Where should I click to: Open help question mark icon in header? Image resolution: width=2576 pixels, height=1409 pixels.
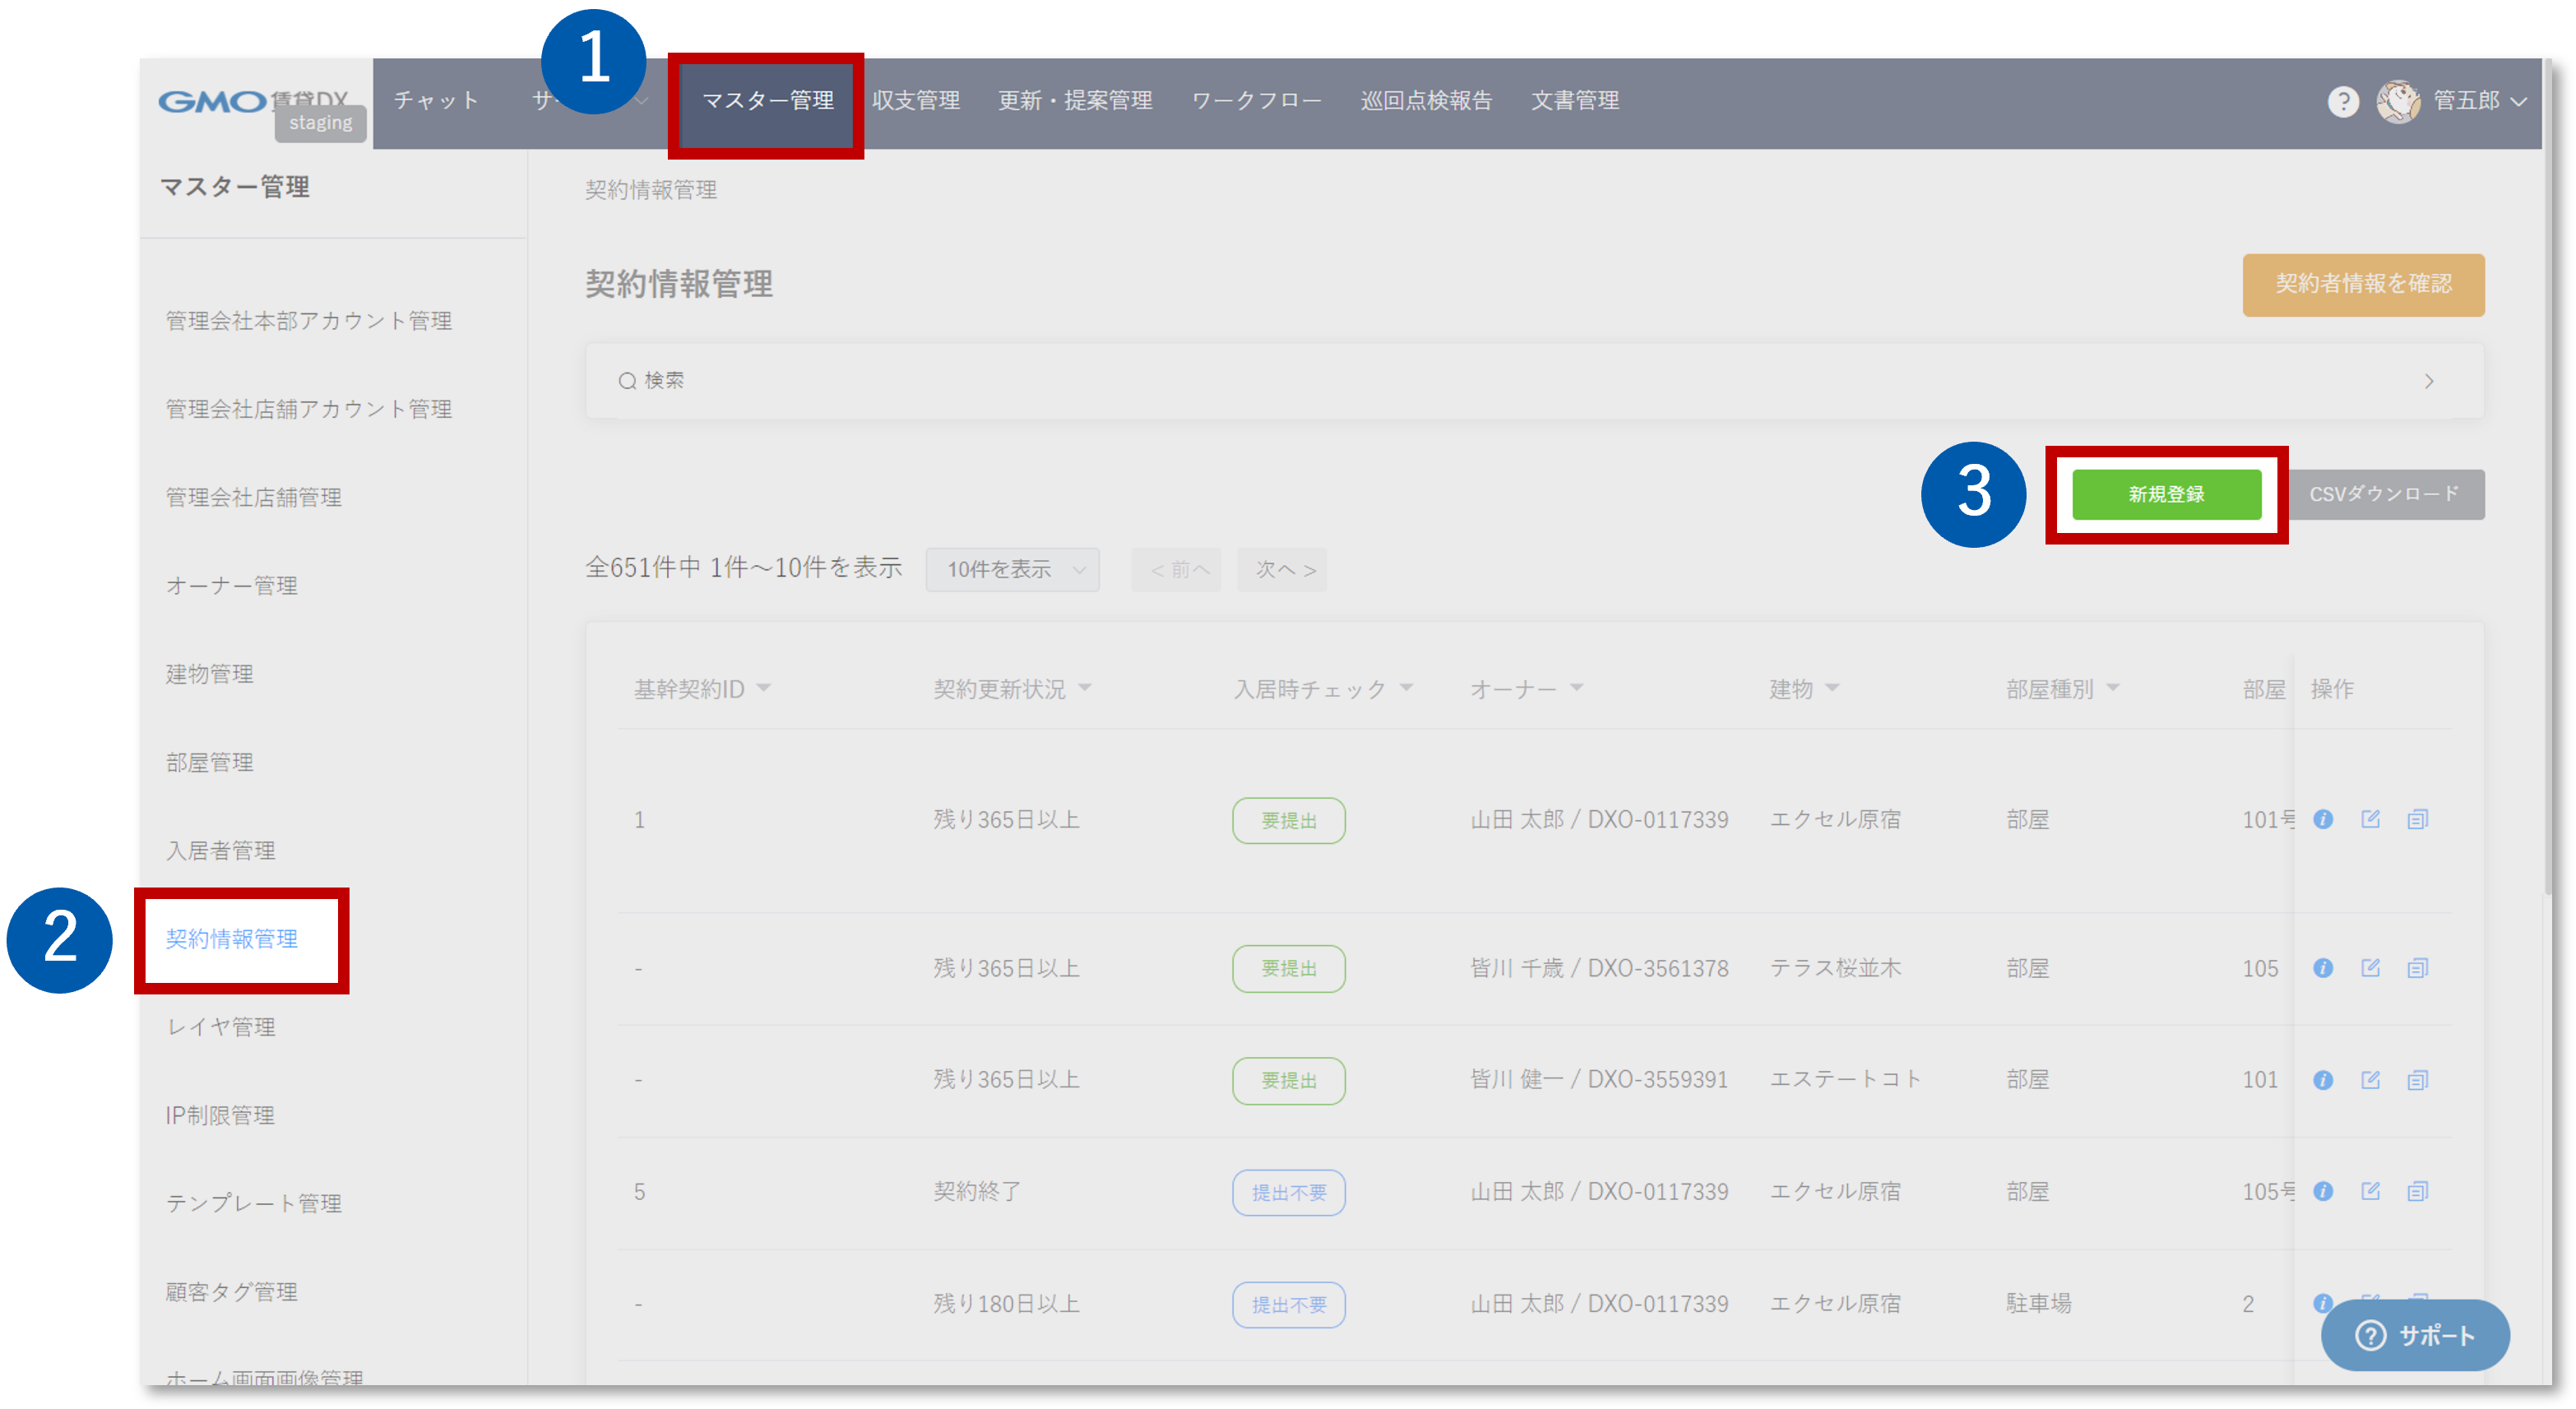tap(2342, 101)
